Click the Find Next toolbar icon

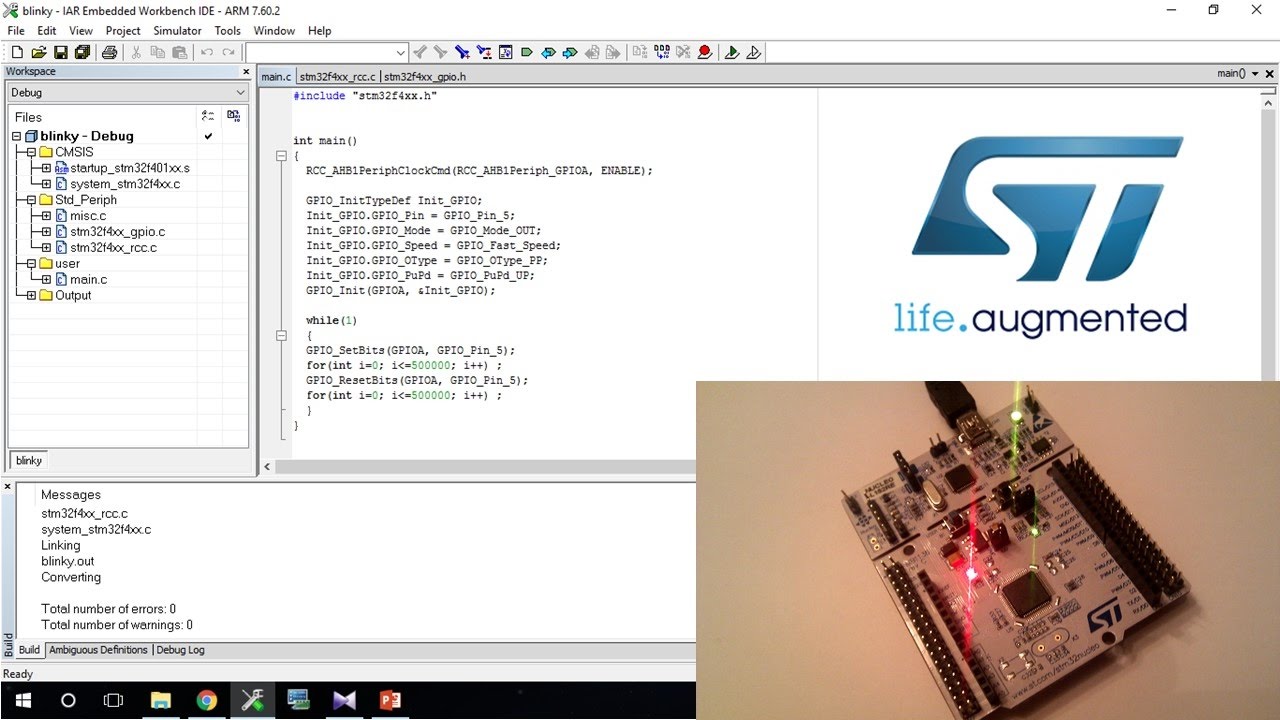pos(440,52)
